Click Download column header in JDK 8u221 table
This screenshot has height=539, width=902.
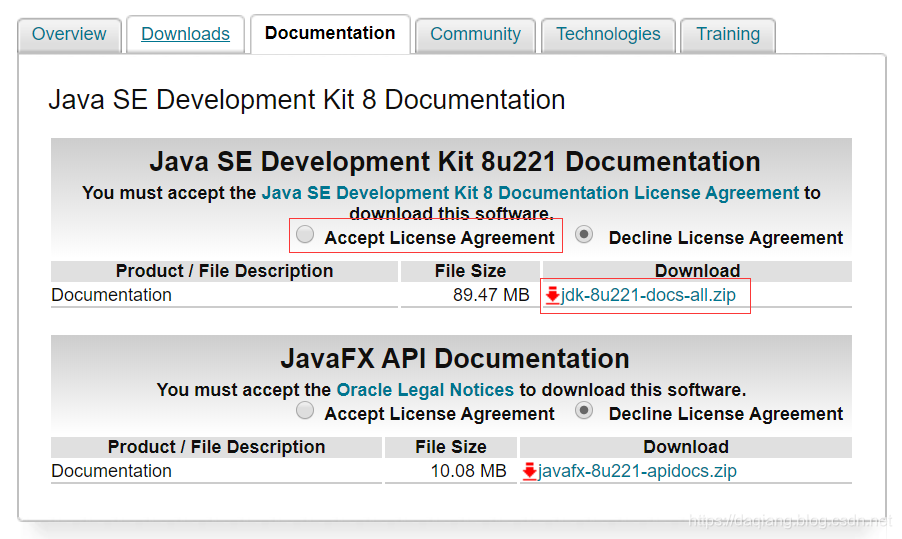[697, 271]
